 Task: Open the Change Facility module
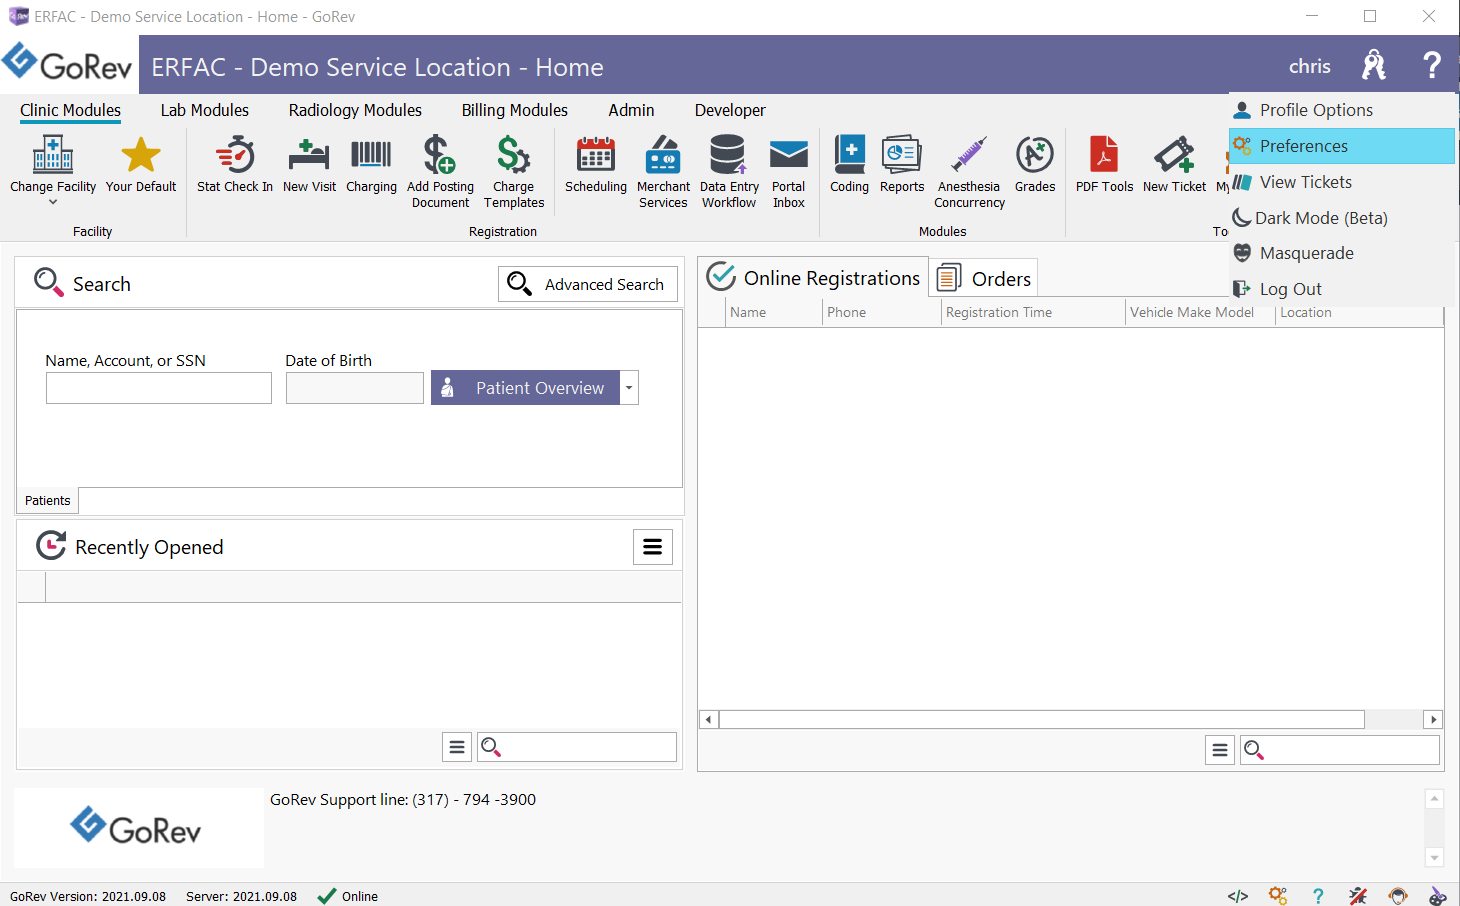point(53,165)
